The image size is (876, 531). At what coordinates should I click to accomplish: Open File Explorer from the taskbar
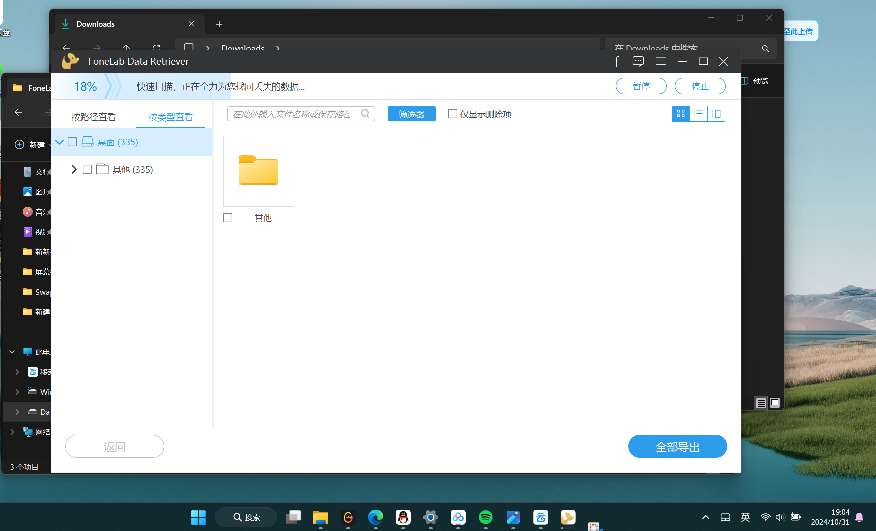[320, 517]
